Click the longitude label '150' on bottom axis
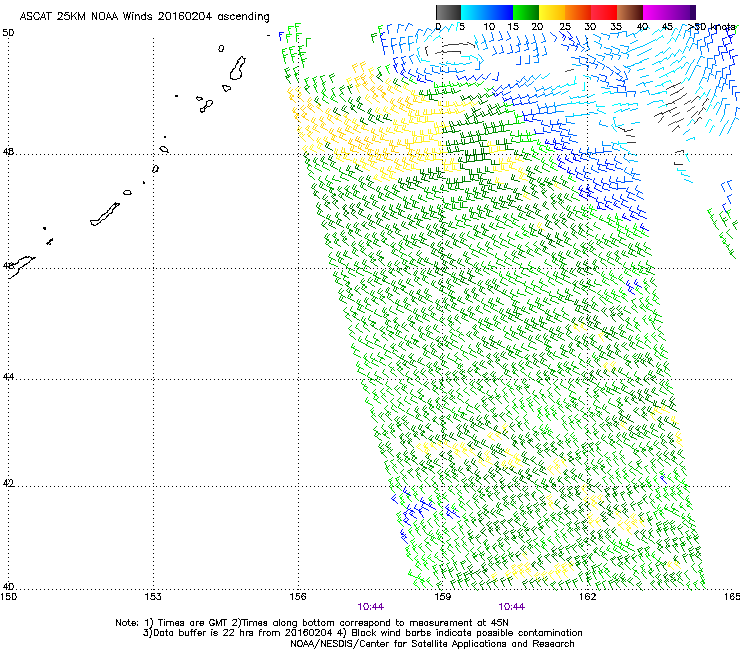The image size is (740, 650). [8, 597]
